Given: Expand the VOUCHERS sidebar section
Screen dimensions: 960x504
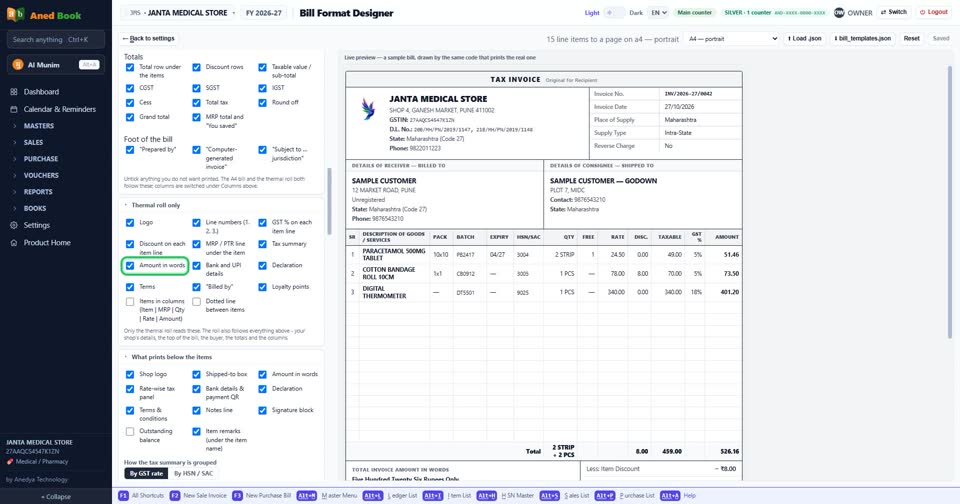Looking at the screenshot, I should 41,176.
